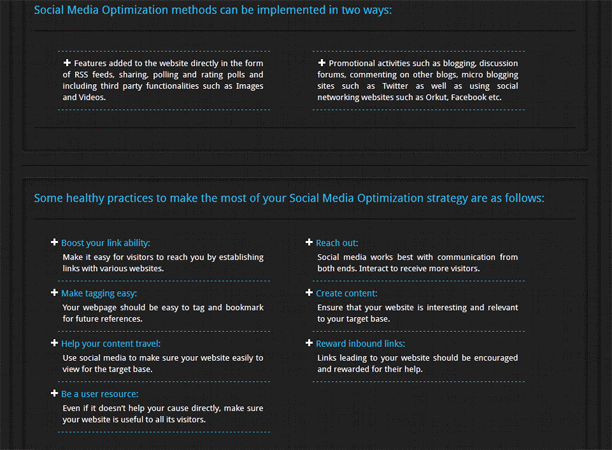612x450 pixels.
Task: Click the plus icon next to Boost your link ability
Action: (54, 242)
